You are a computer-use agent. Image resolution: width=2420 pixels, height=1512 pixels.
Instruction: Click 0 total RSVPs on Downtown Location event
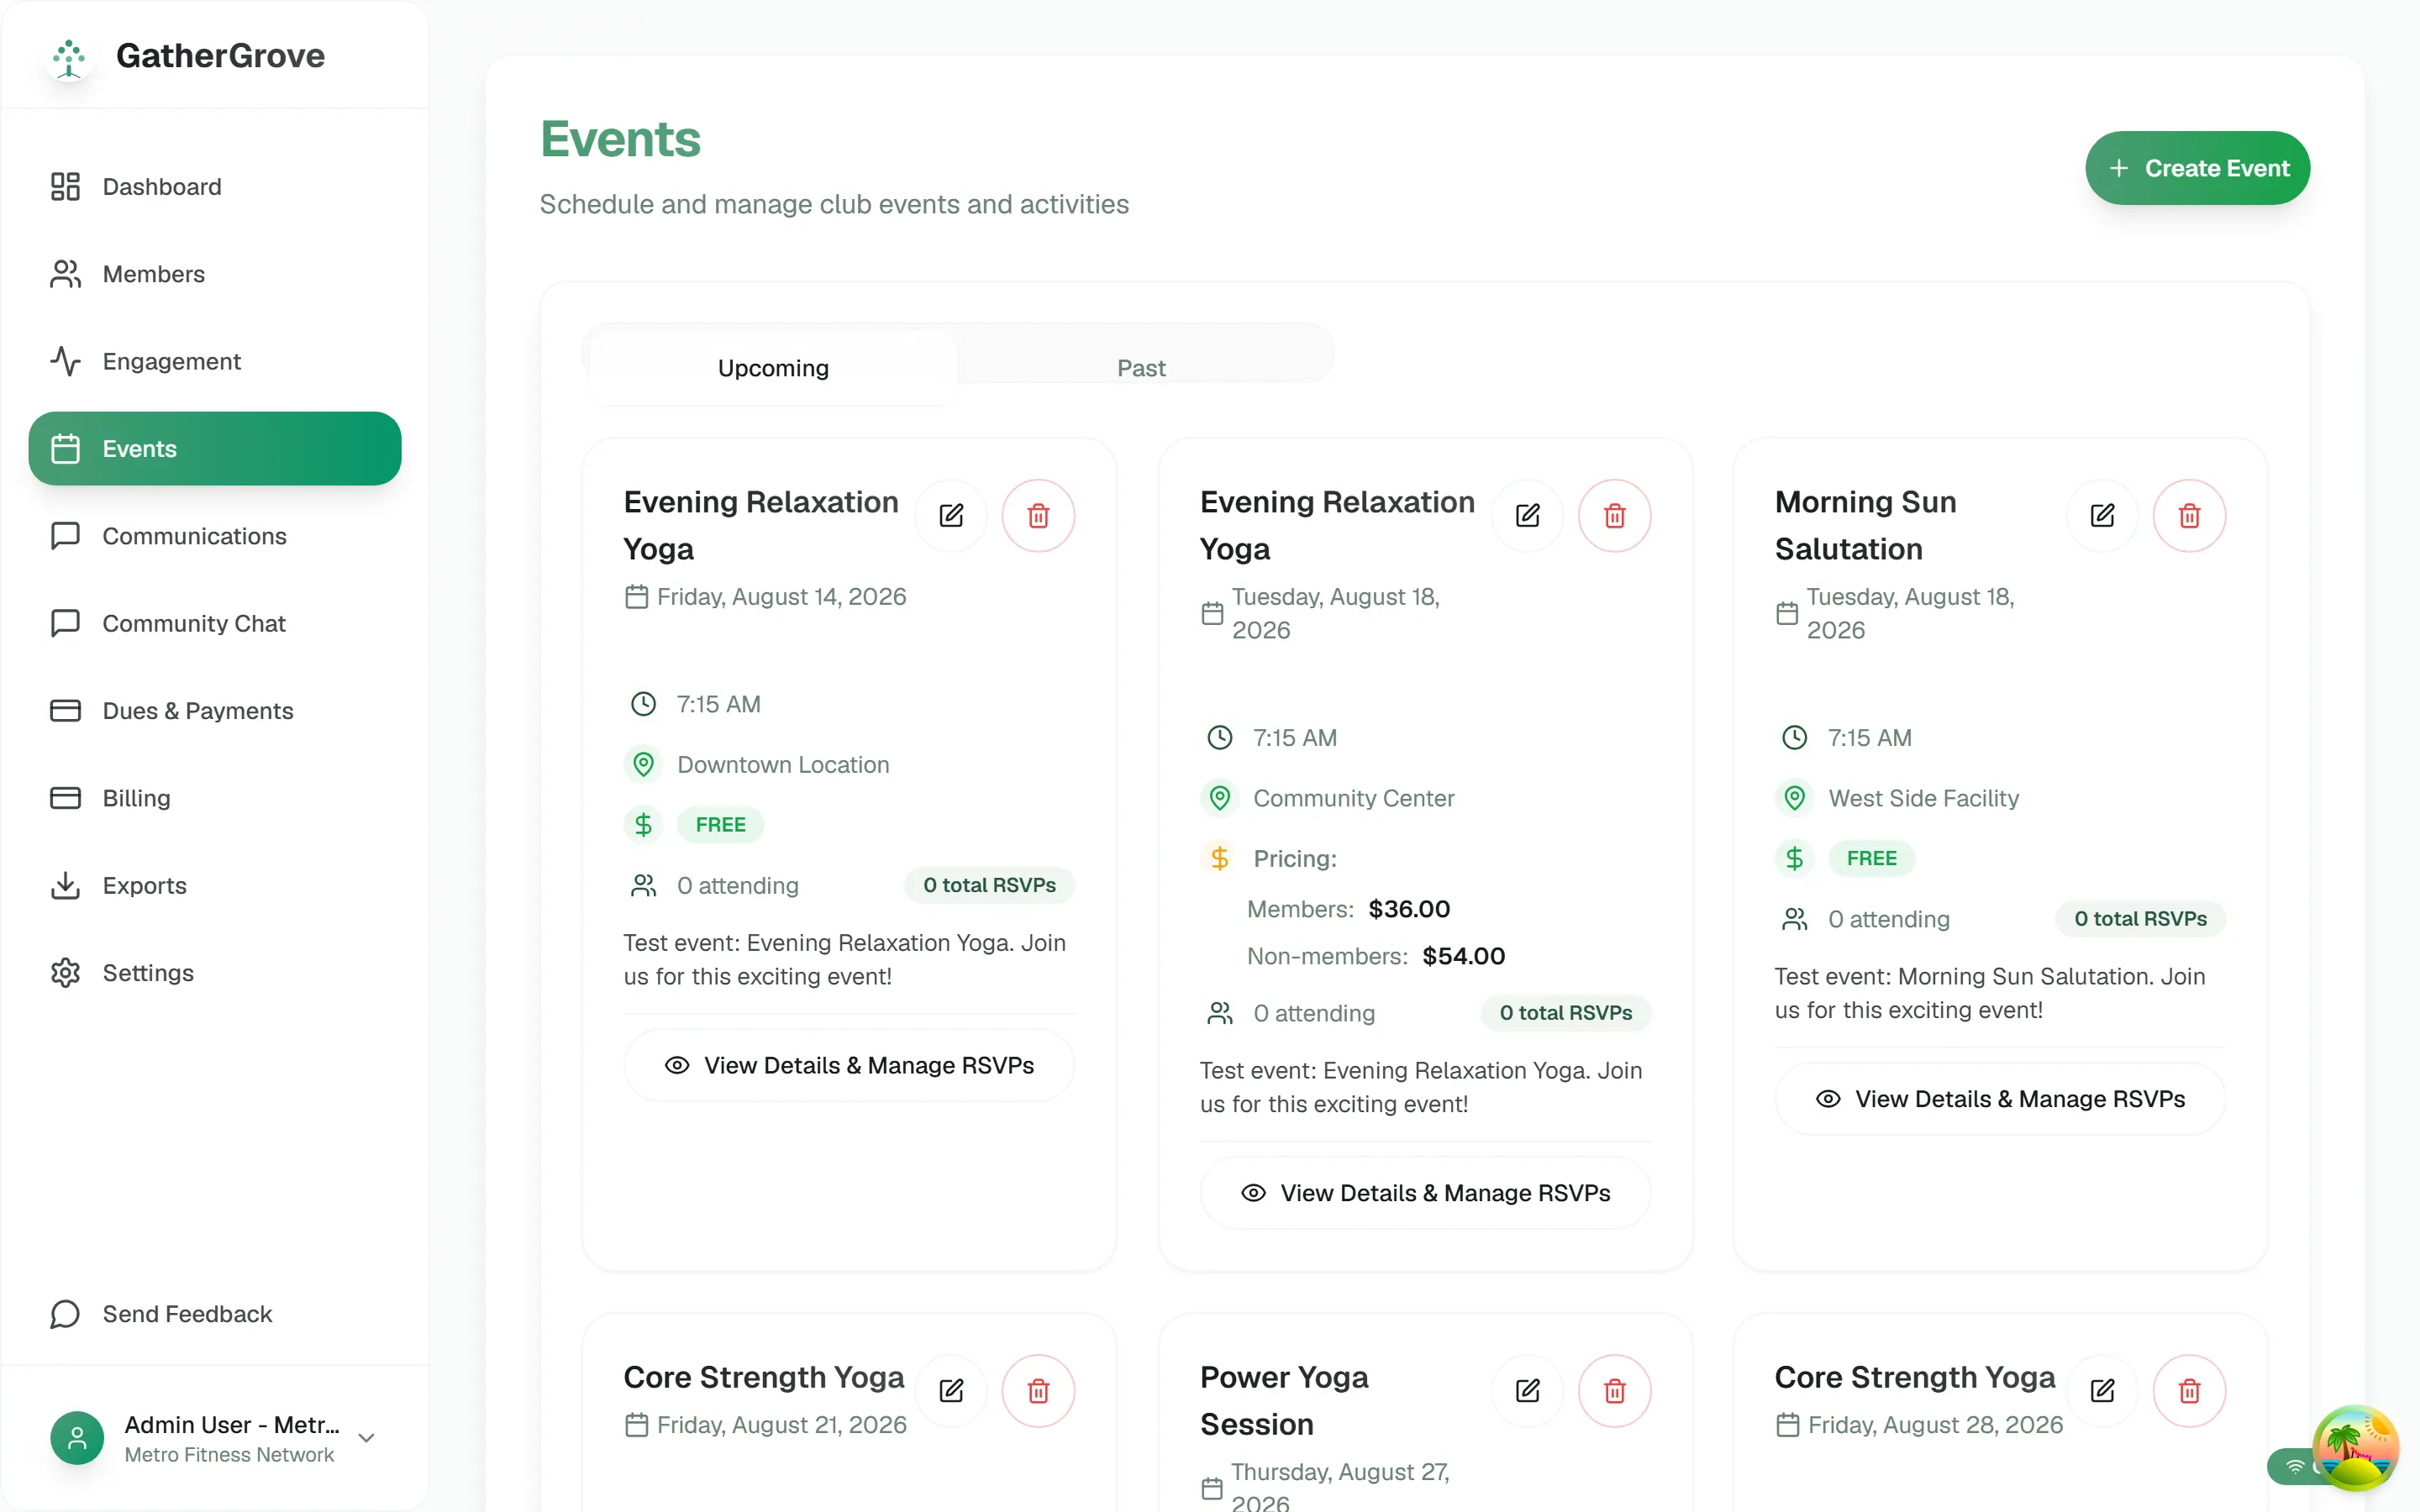click(989, 885)
